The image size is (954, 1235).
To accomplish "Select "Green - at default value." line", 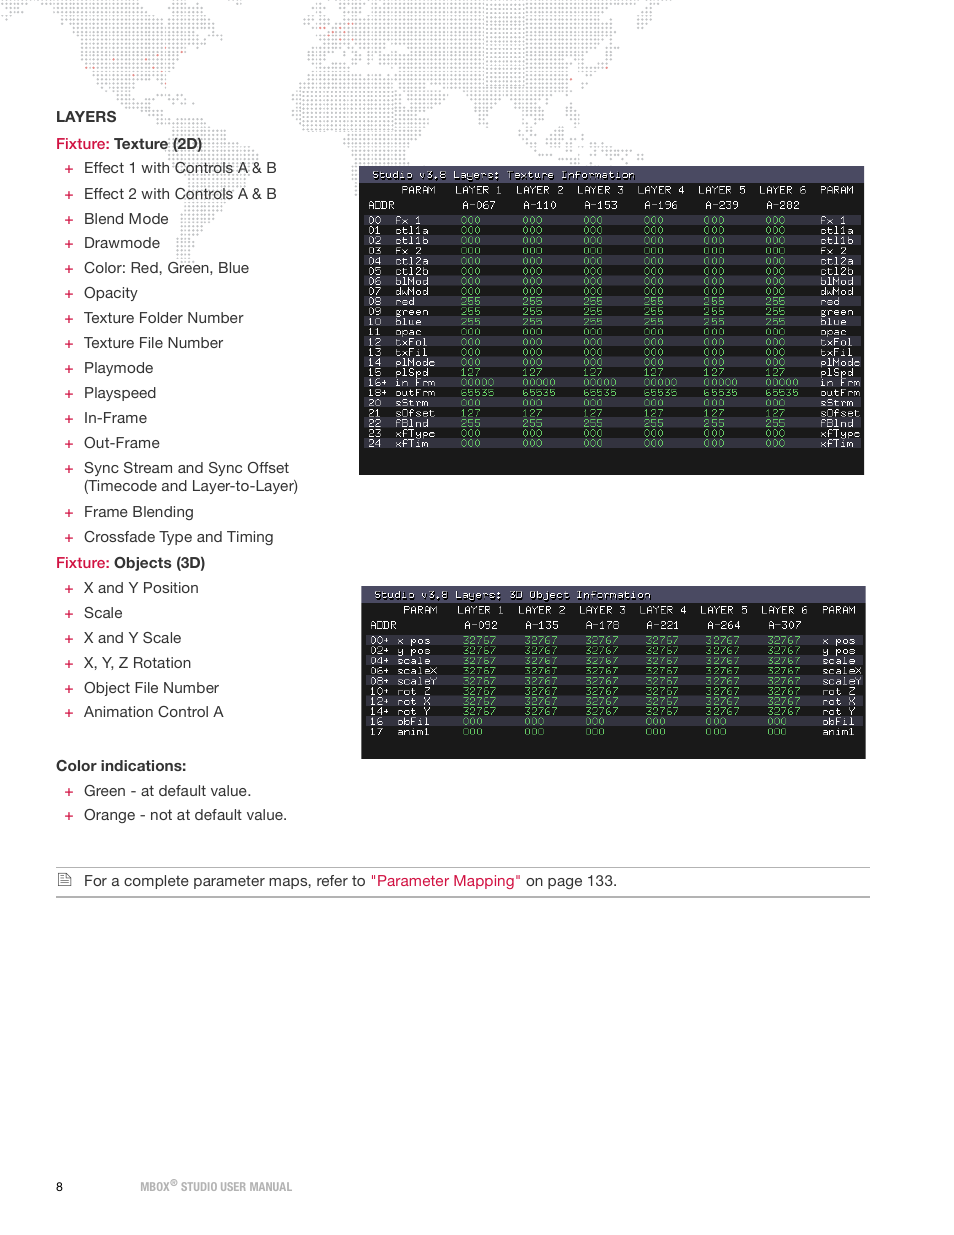I will (x=167, y=791).
